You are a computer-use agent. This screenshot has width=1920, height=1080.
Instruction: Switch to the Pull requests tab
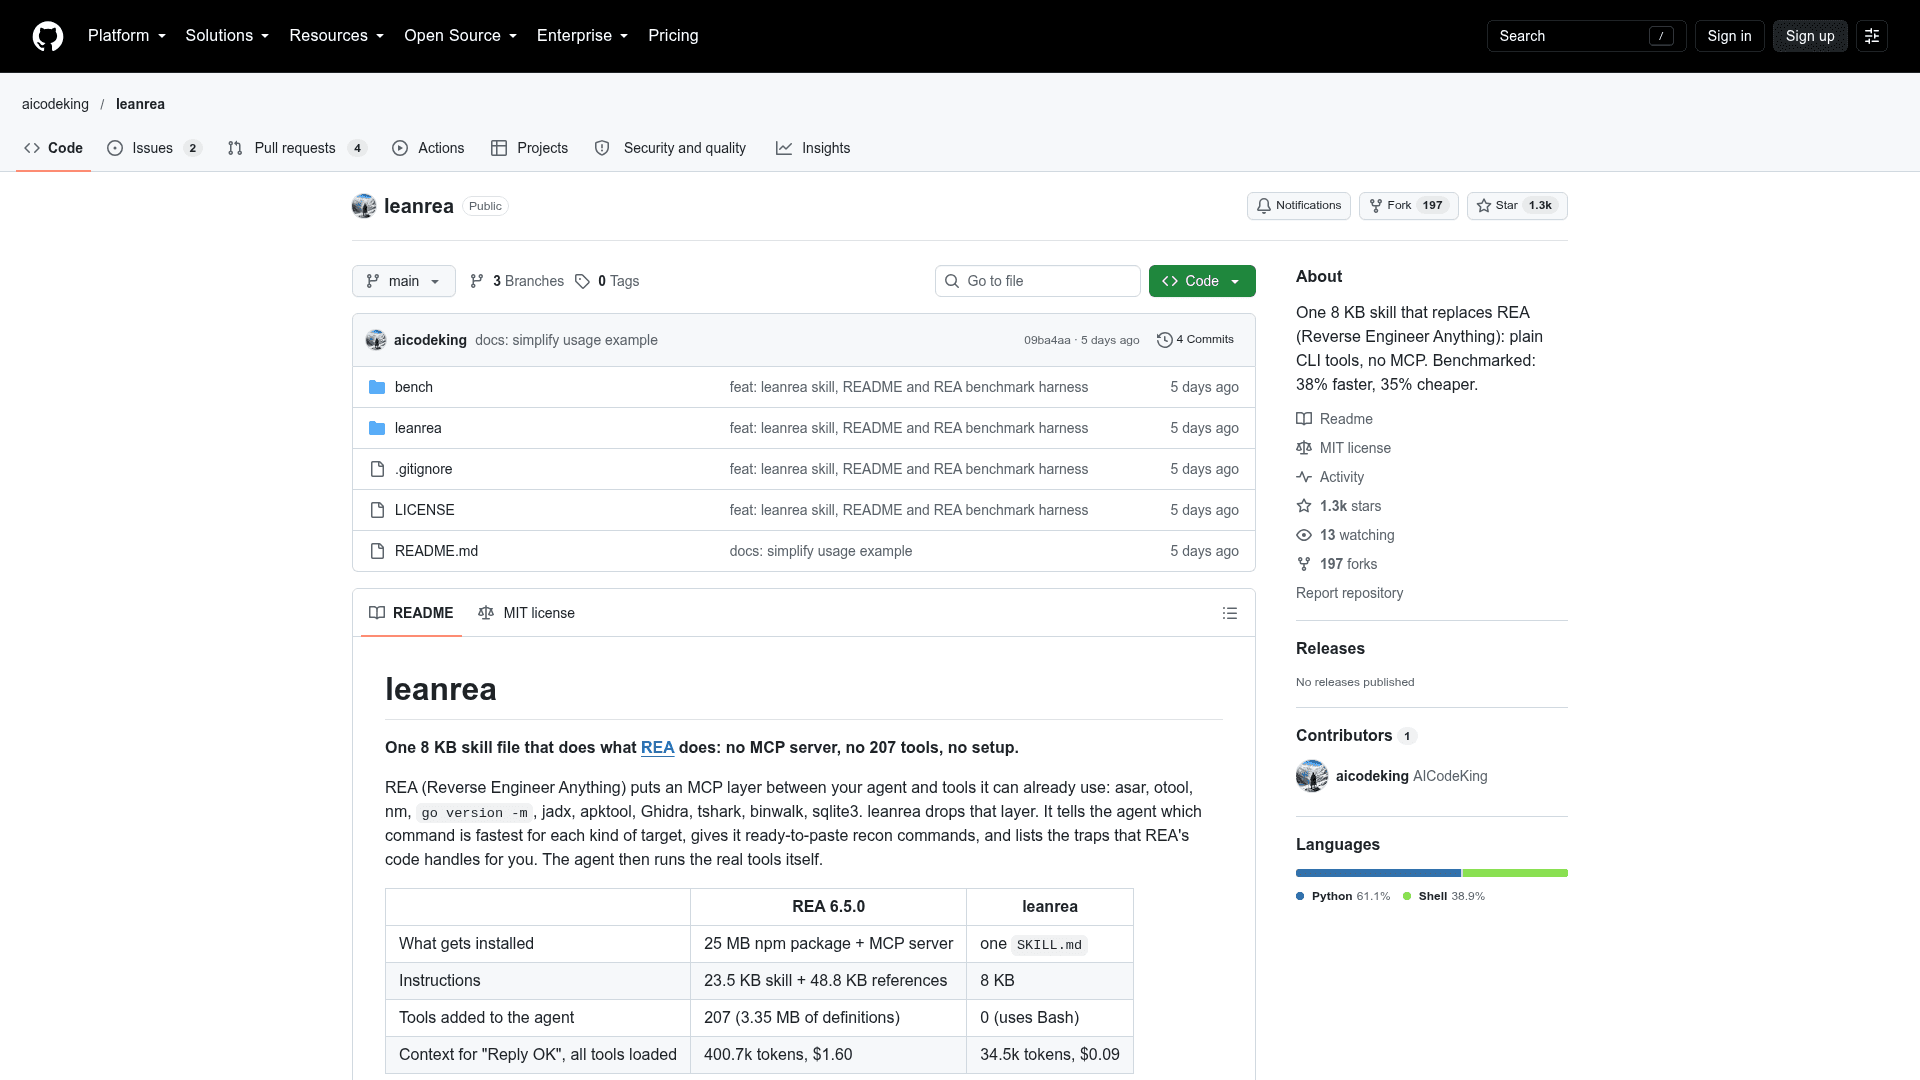click(297, 148)
